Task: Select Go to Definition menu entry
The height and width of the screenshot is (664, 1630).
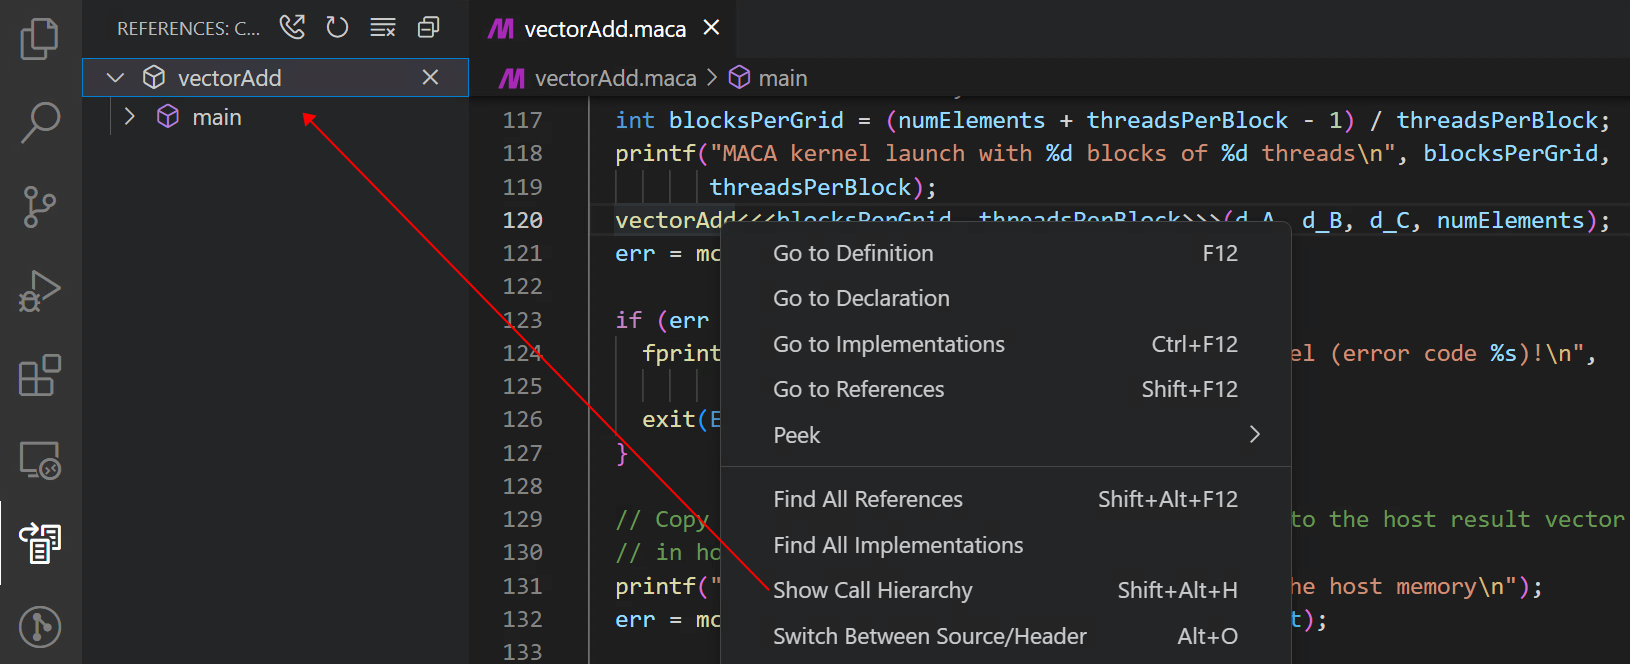Action: (x=853, y=253)
